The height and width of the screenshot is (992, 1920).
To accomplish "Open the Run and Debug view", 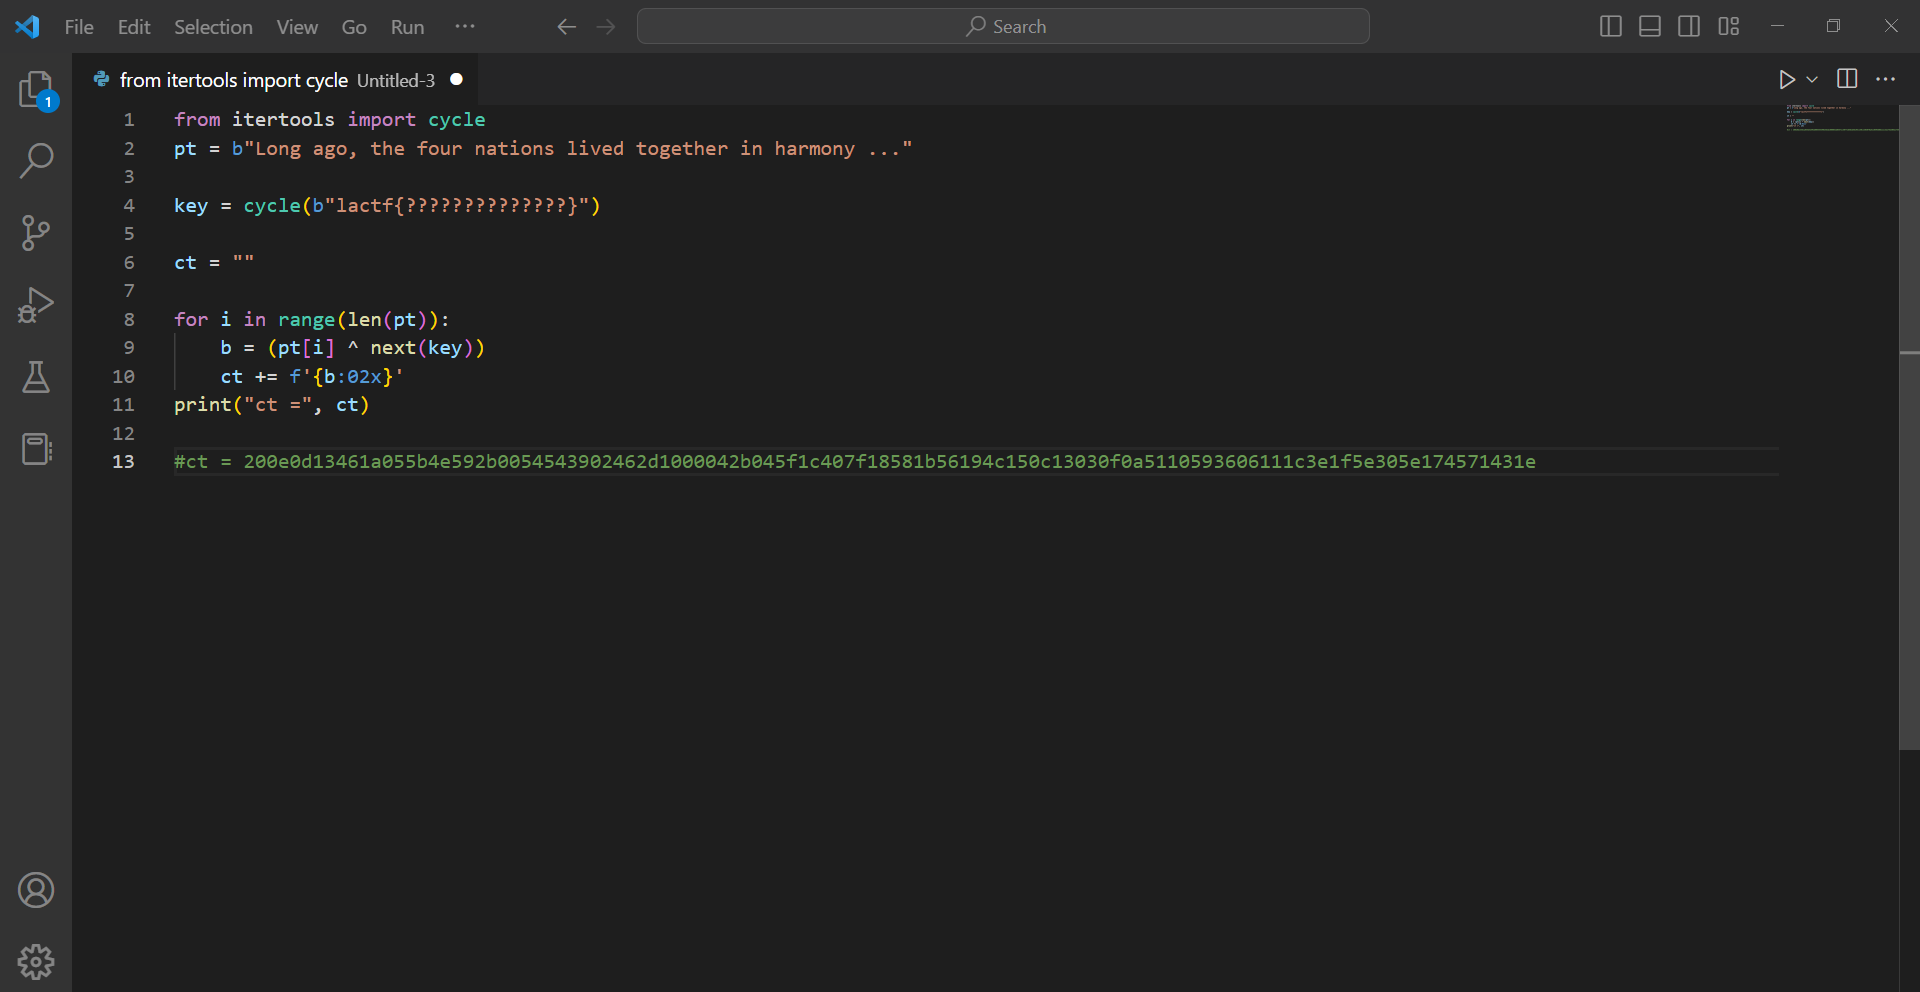I will [x=36, y=305].
